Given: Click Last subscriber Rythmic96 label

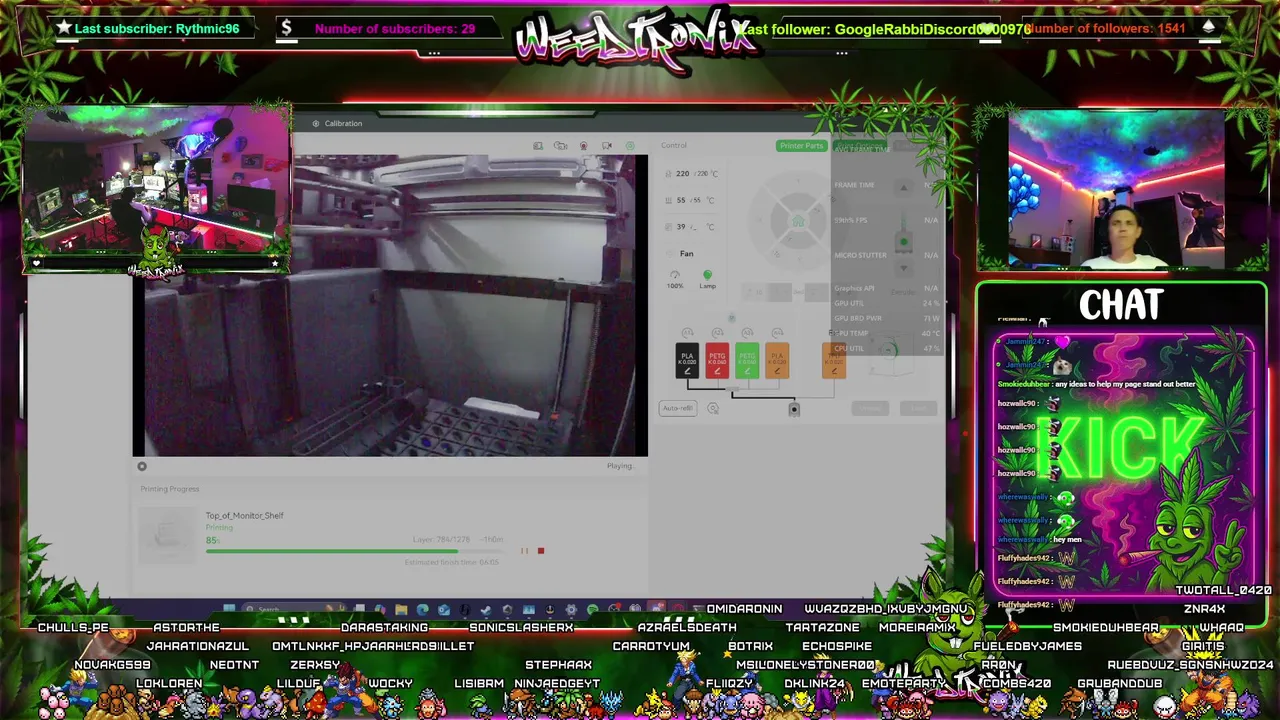Looking at the screenshot, I should (x=157, y=29).
